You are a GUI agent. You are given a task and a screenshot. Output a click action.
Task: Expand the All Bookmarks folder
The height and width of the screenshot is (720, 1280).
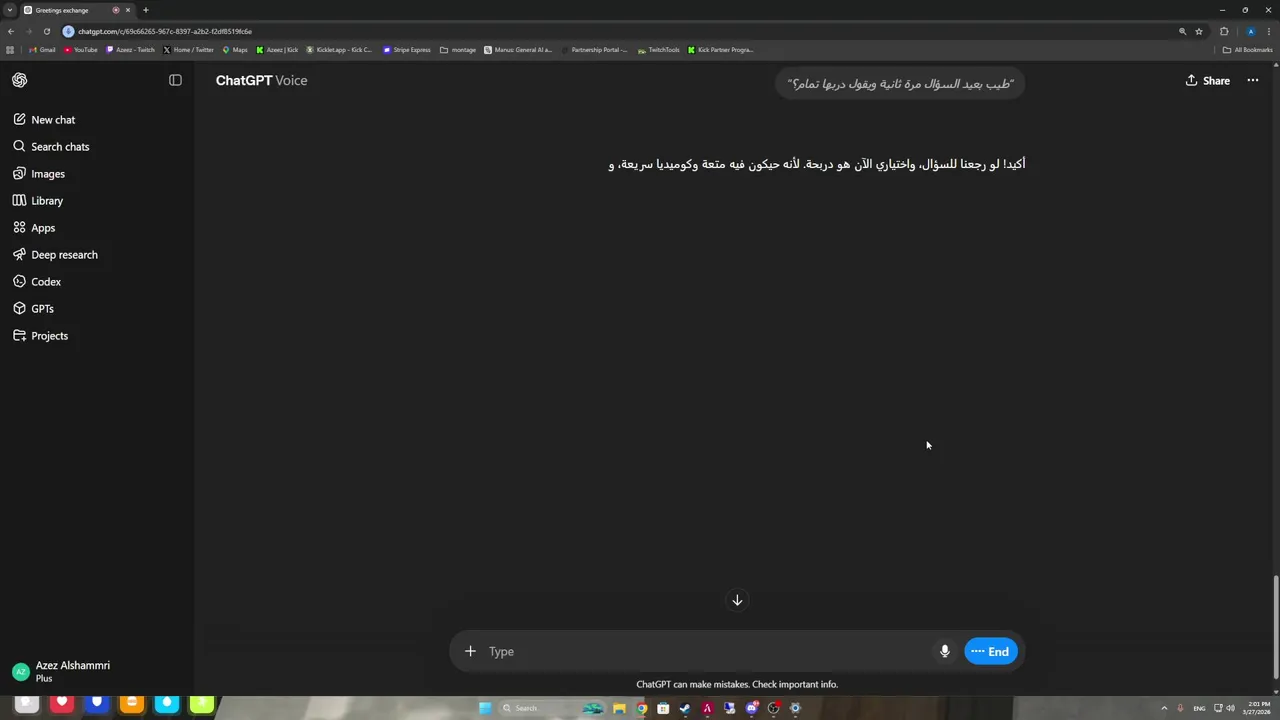pos(1248,50)
